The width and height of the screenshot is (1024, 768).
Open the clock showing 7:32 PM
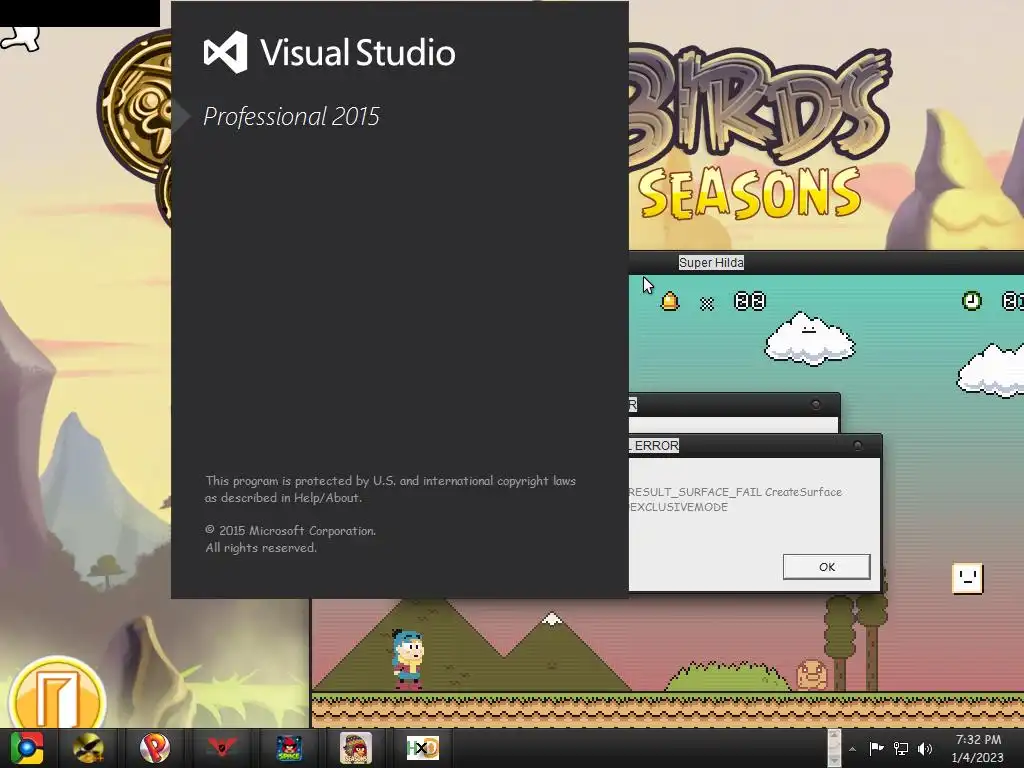click(x=978, y=748)
